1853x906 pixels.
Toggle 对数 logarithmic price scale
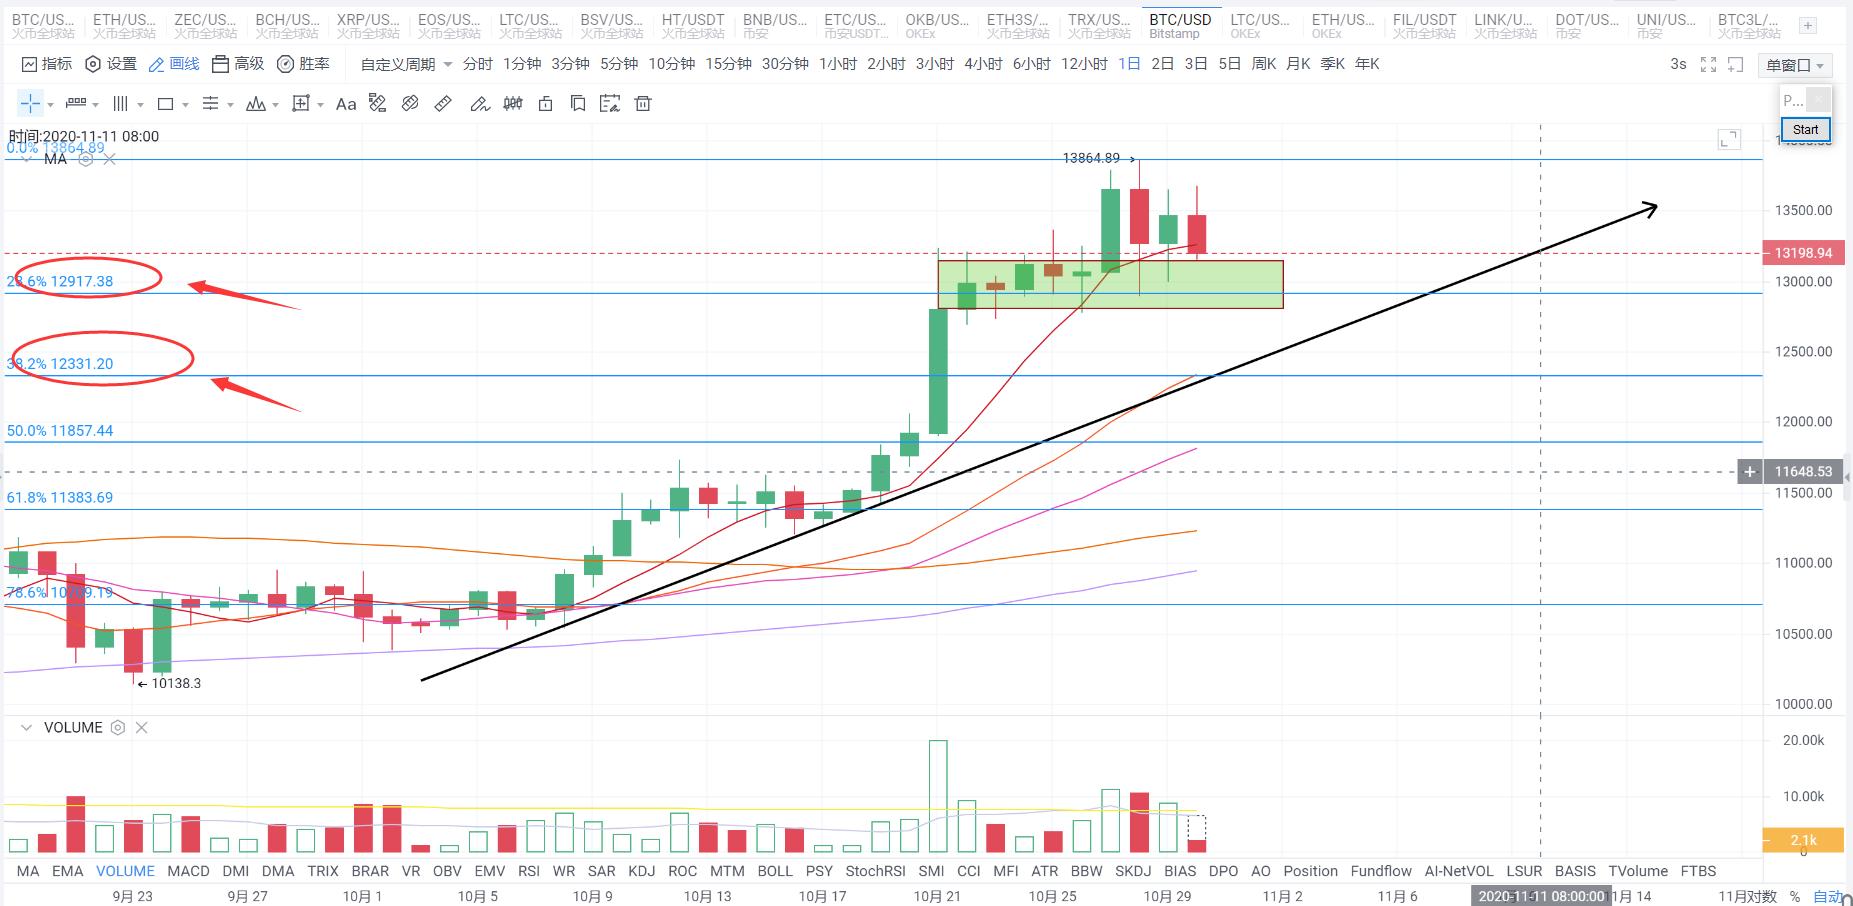pyautogui.click(x=1762, y=897)
